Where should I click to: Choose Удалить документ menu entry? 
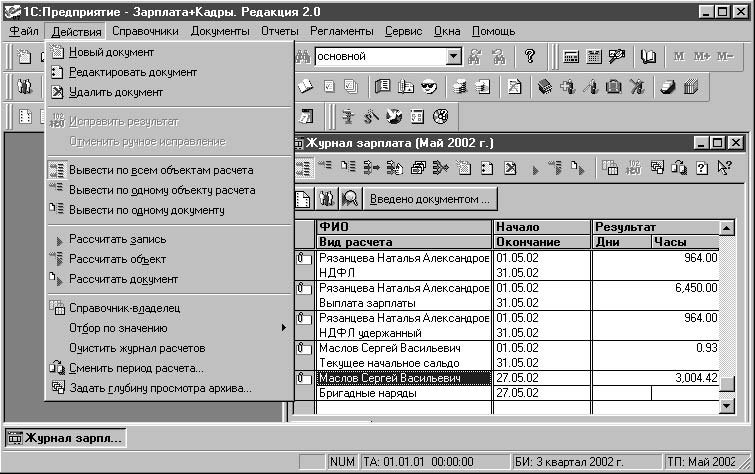(169, 92)
